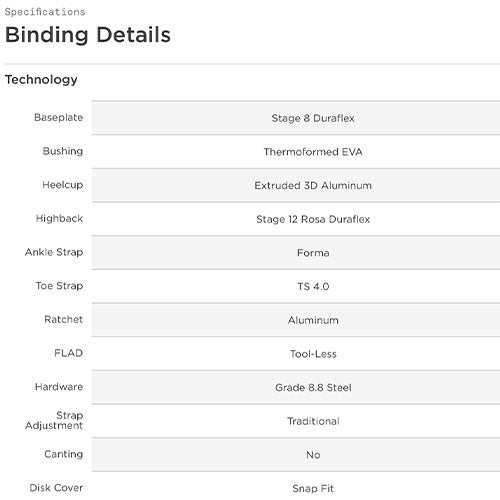This screenshot has width=500, height=500.
Task: Click the Stage 8 Duraflex value
Action: pos(313,118)
